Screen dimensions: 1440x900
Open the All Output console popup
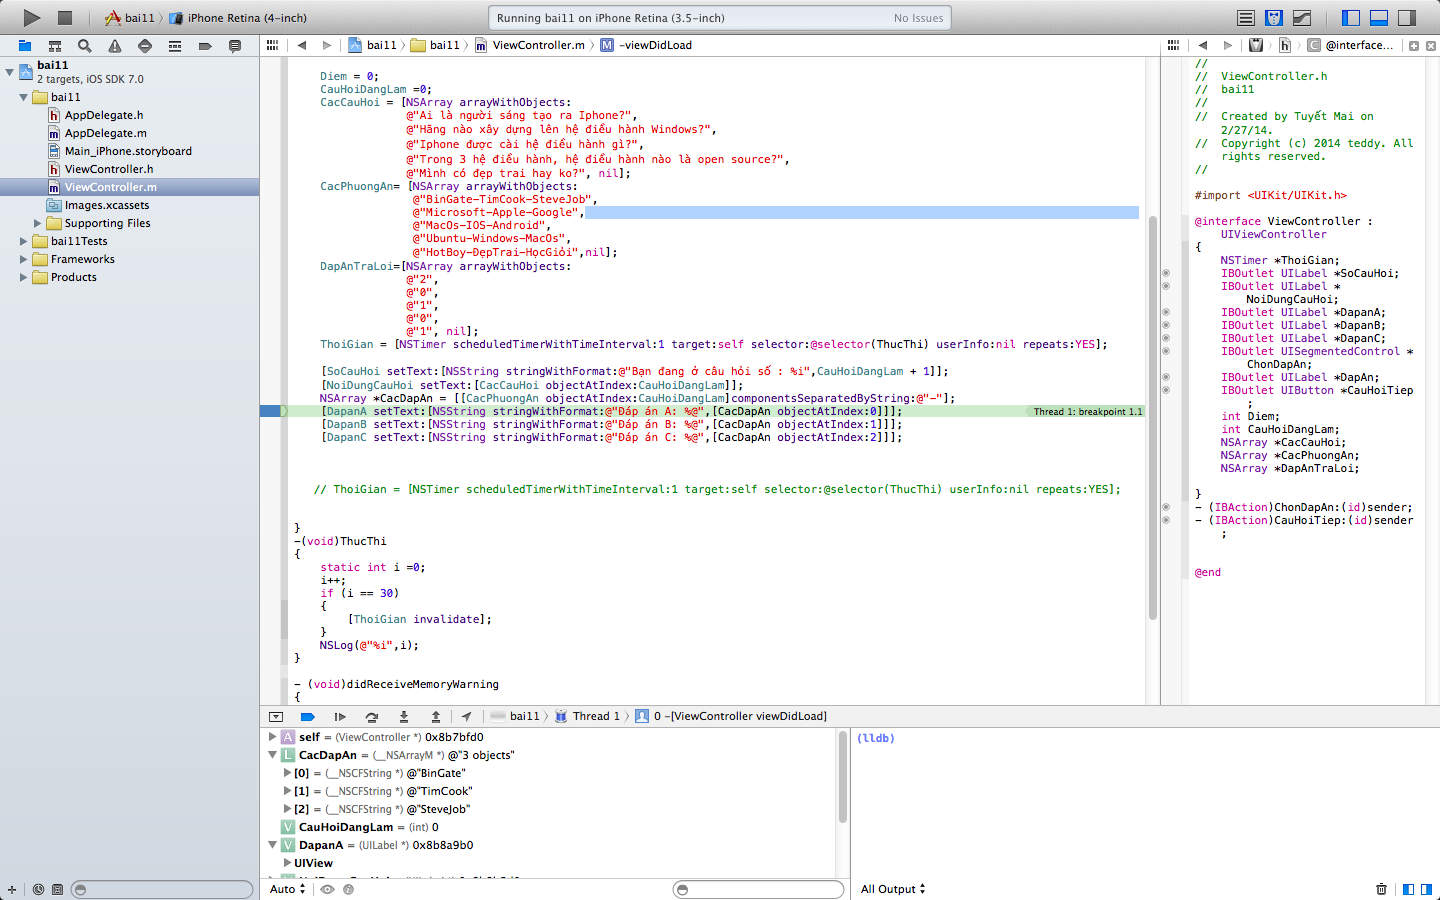click(x=893, y=889)
